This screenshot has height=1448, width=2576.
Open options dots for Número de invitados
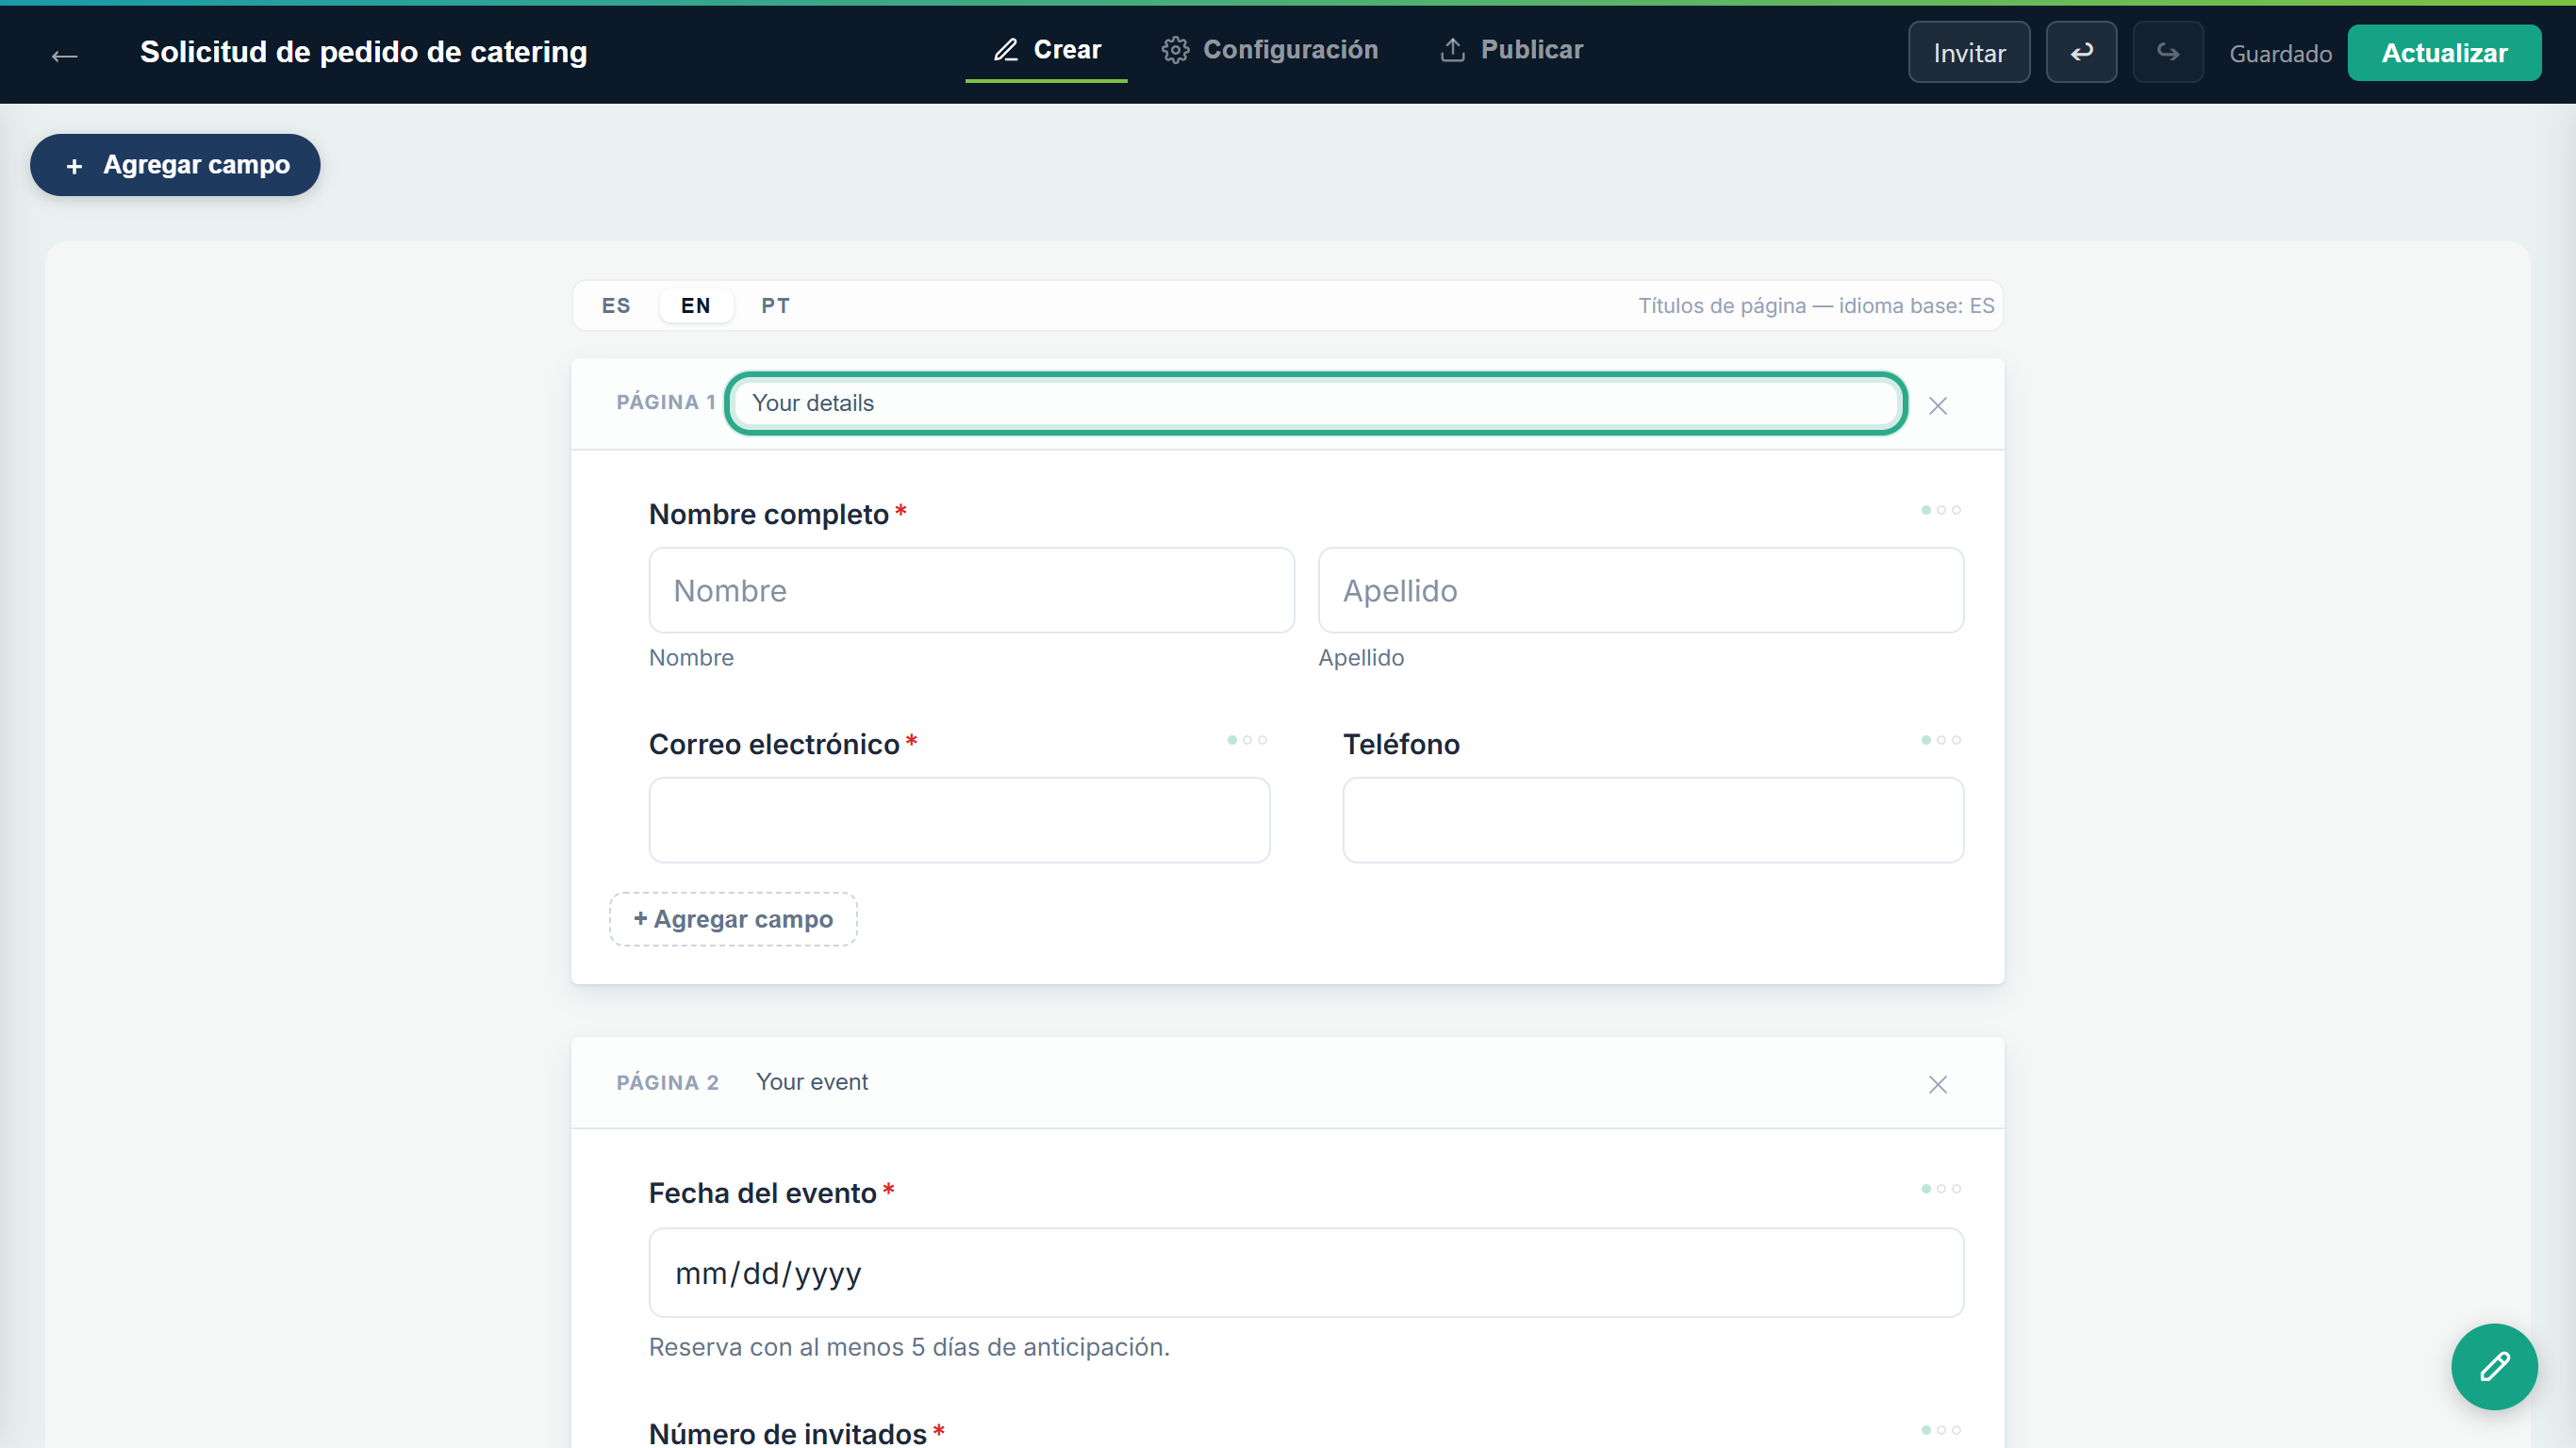point(1941,1430)
